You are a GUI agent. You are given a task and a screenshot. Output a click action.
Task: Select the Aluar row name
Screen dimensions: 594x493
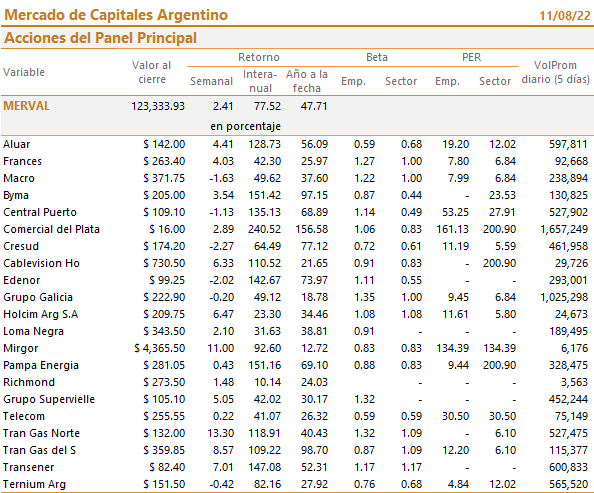point(17,144)
